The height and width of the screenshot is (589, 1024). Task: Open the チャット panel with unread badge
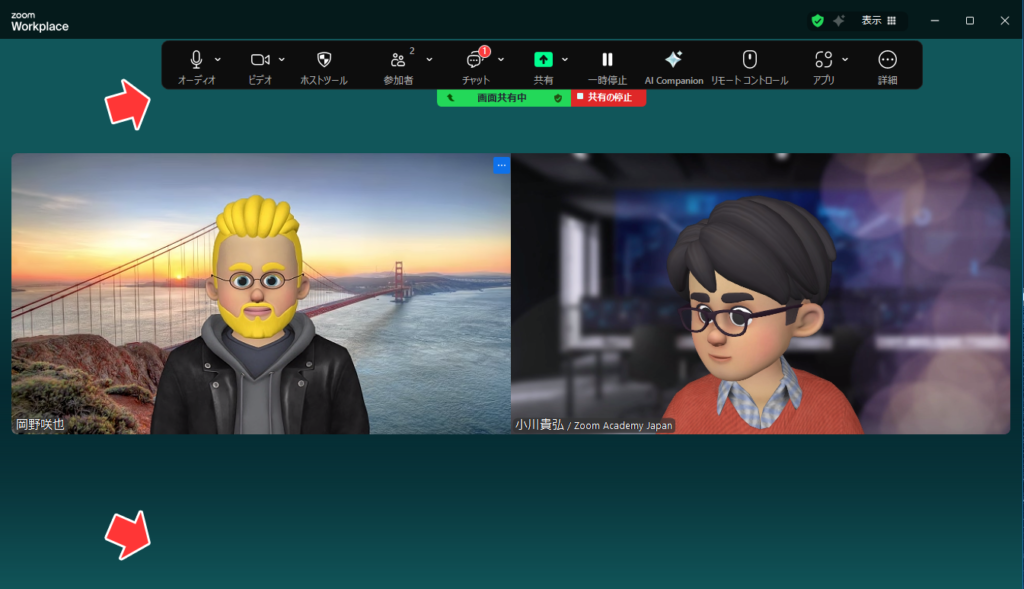pyautogui.click(x=476, y=60)
